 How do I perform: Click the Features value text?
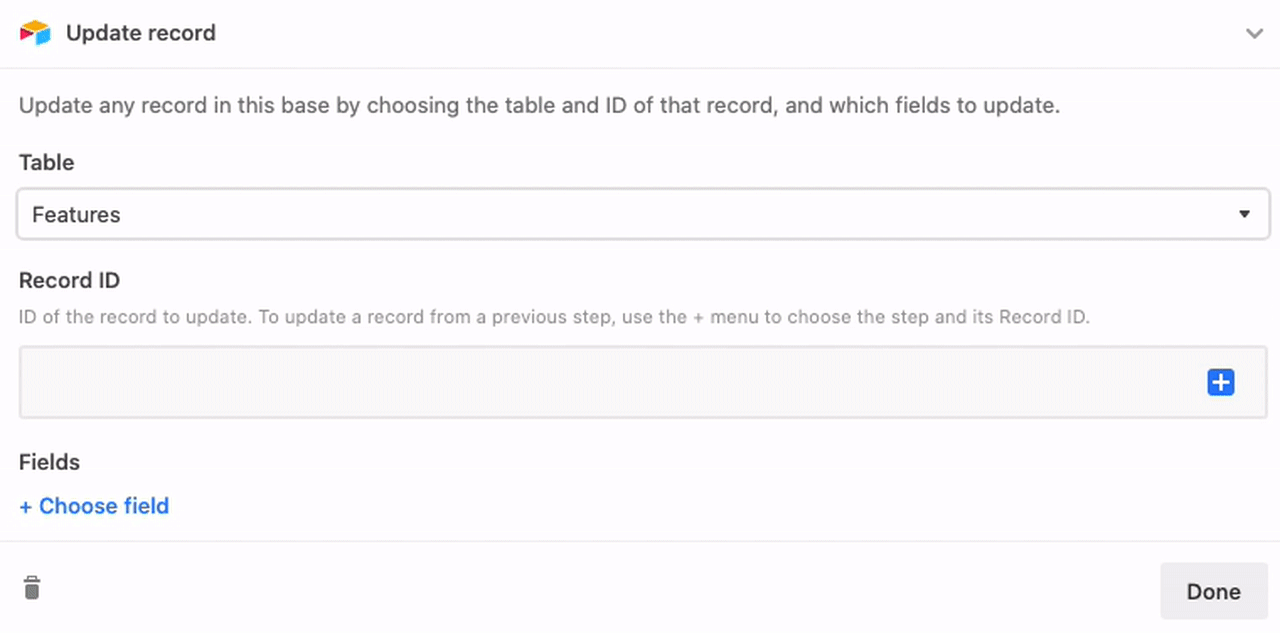pyautogui.click(x=76, y=214)
